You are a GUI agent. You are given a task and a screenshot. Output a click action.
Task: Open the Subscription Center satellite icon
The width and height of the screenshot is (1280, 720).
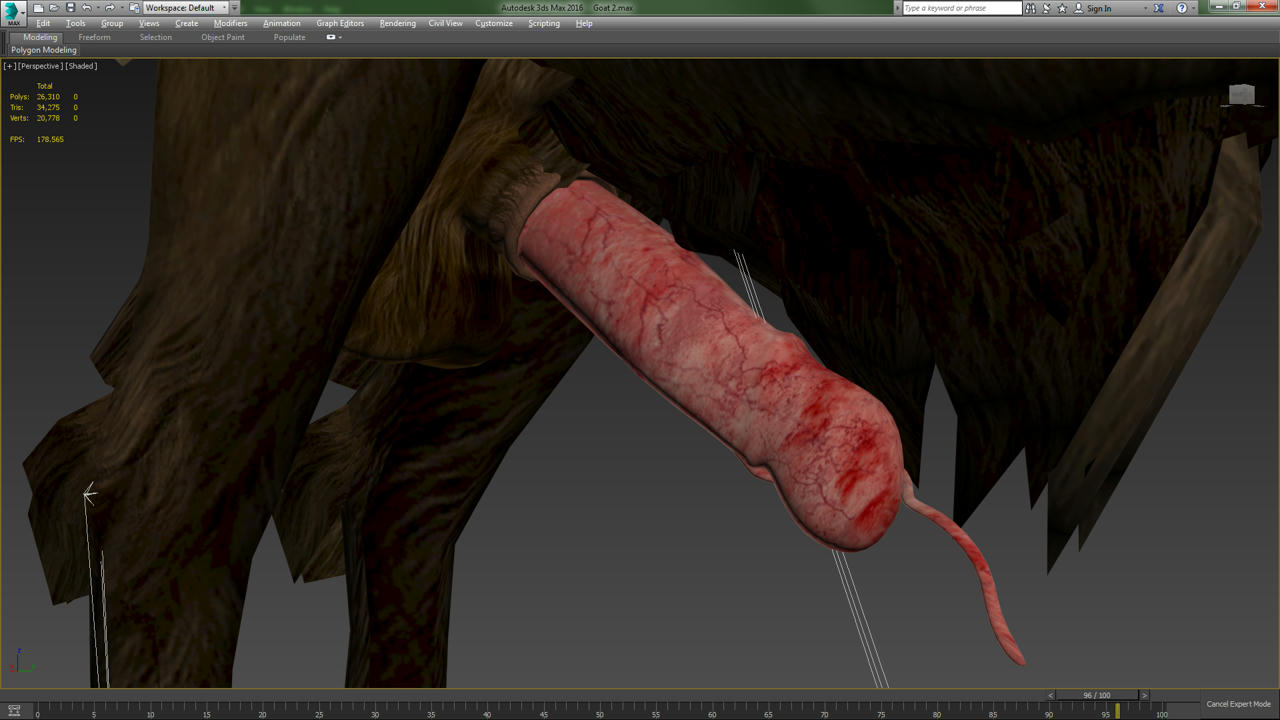(x=1046, y=8)
